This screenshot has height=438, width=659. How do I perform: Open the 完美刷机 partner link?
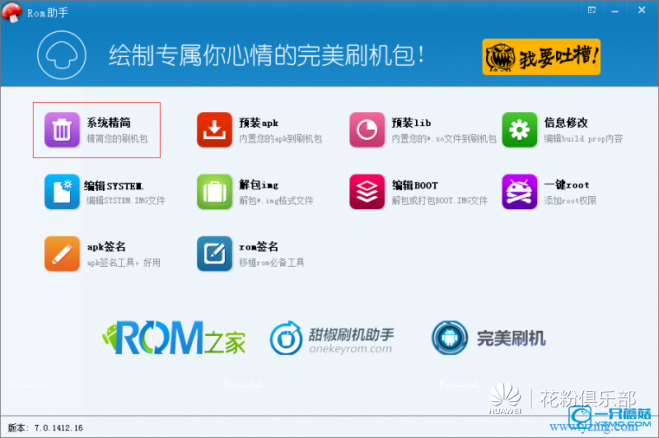click(x=489, y=338)
